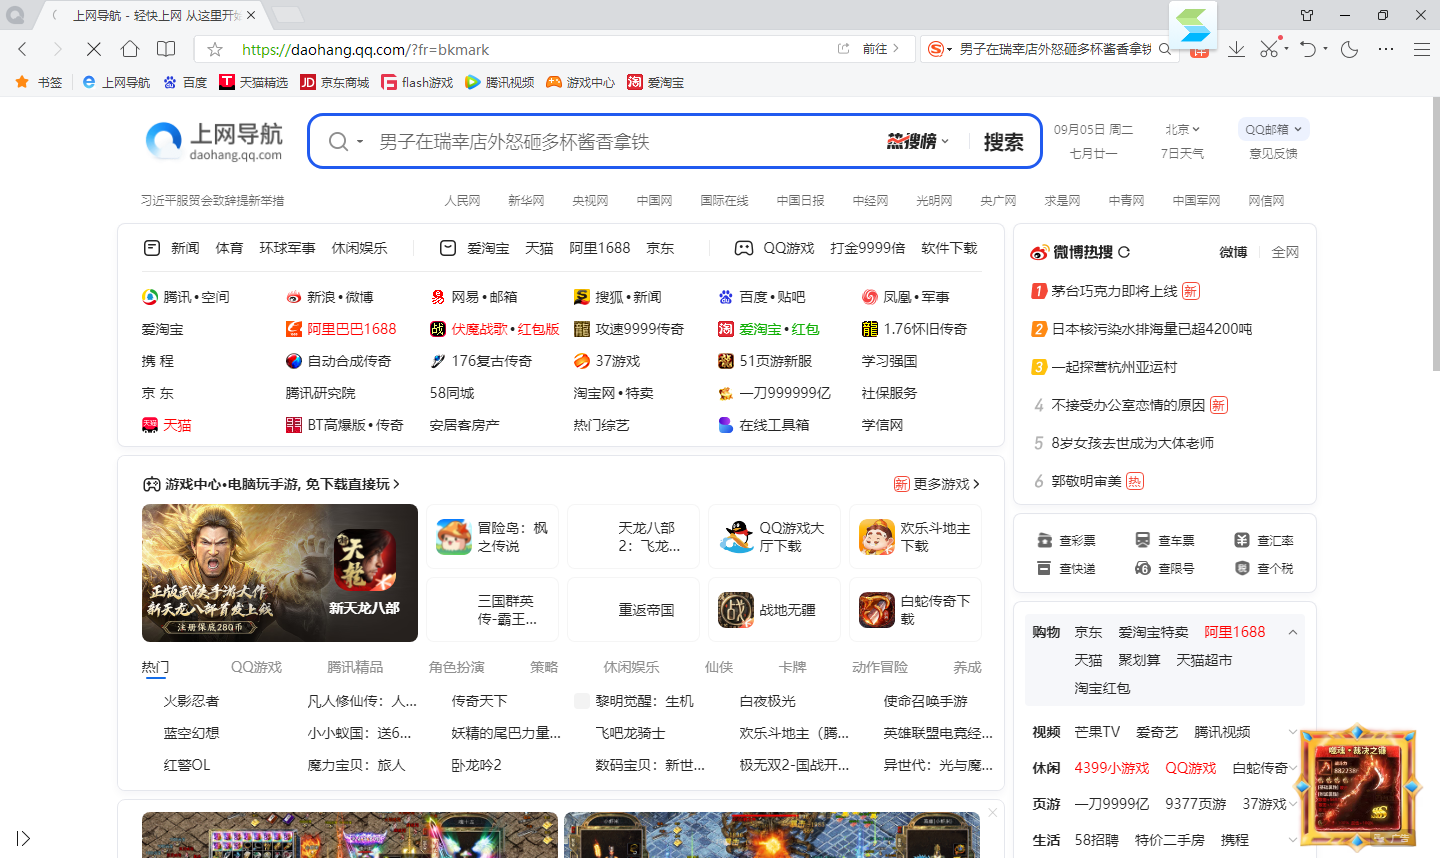1440x858 pixels.
Task: Enable dark mode via the moon icon
Action: [x=1350, y=48]
